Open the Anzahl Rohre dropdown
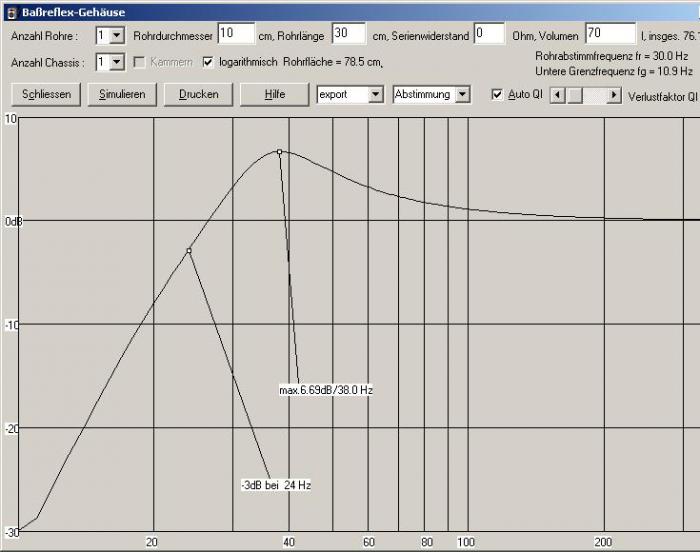 coord(117,35)
